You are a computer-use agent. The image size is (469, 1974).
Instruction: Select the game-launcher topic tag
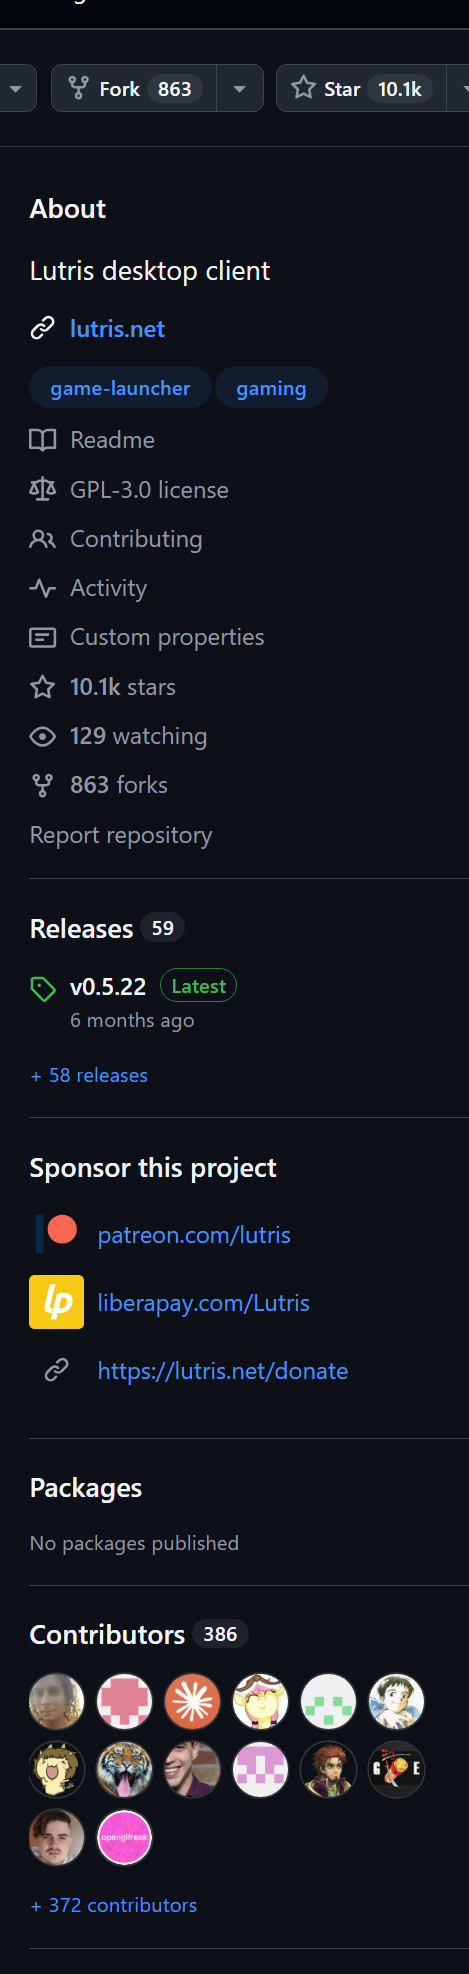point(120,388)
